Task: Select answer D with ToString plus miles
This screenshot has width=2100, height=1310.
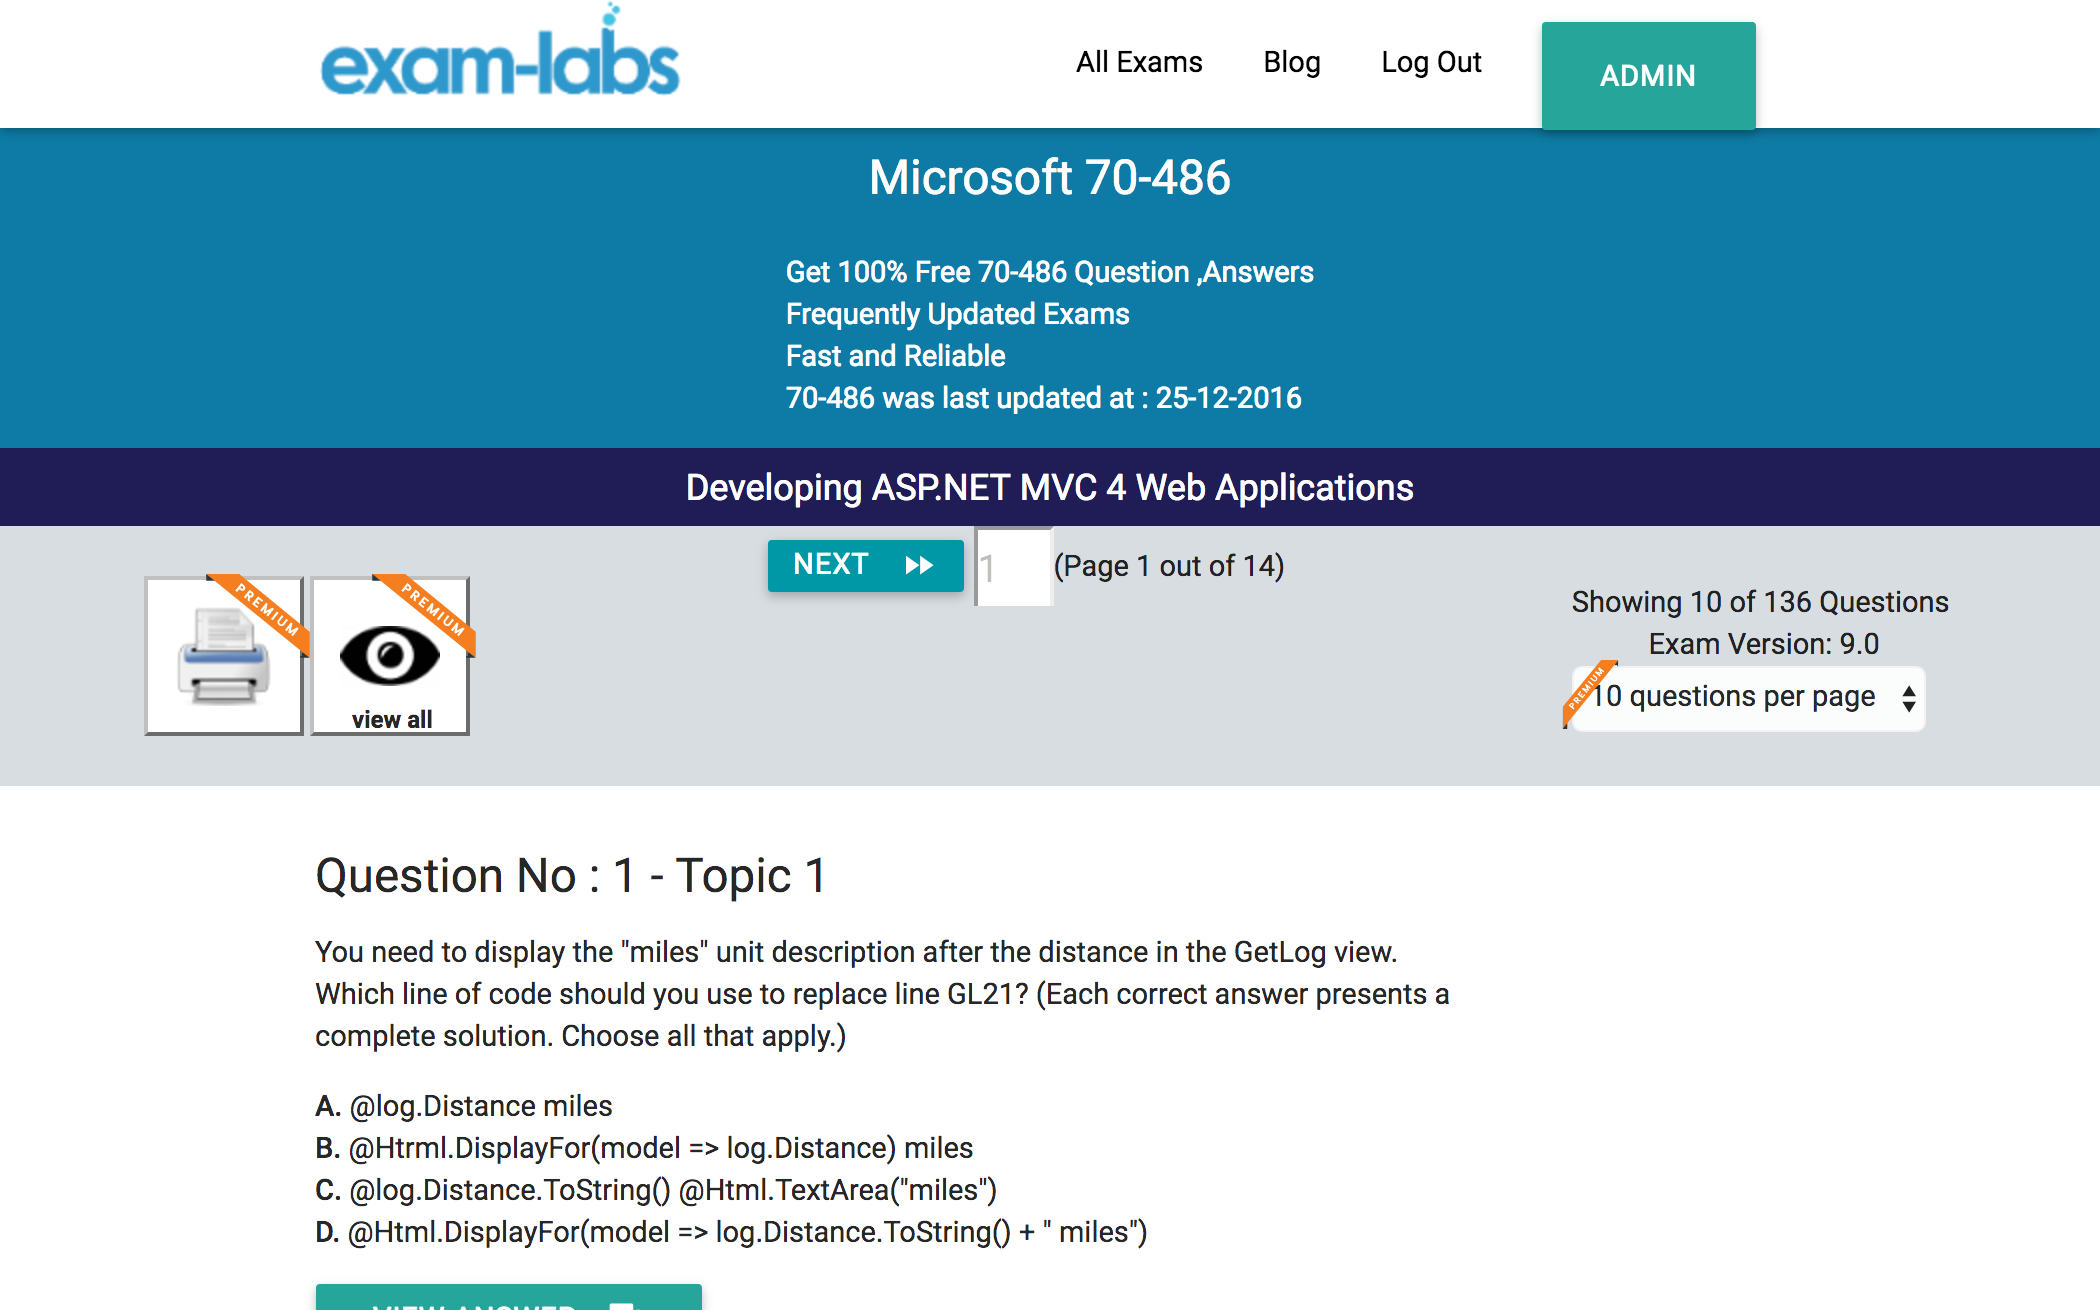Action: coord(731,1232)
